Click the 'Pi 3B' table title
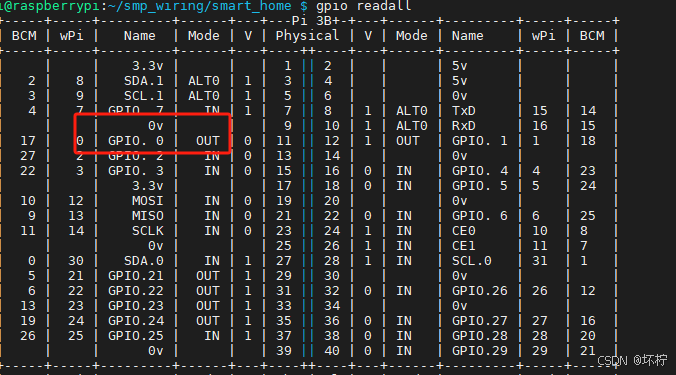 (x=312, y=21)
